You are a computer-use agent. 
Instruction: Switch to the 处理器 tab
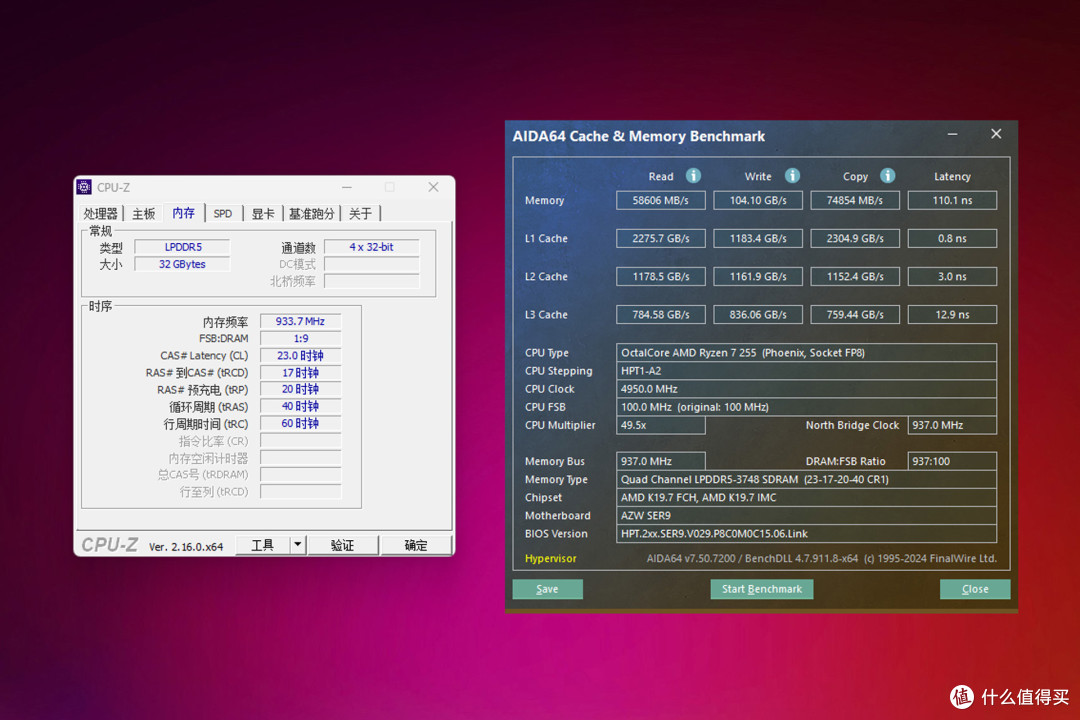(x=101, y=214)
